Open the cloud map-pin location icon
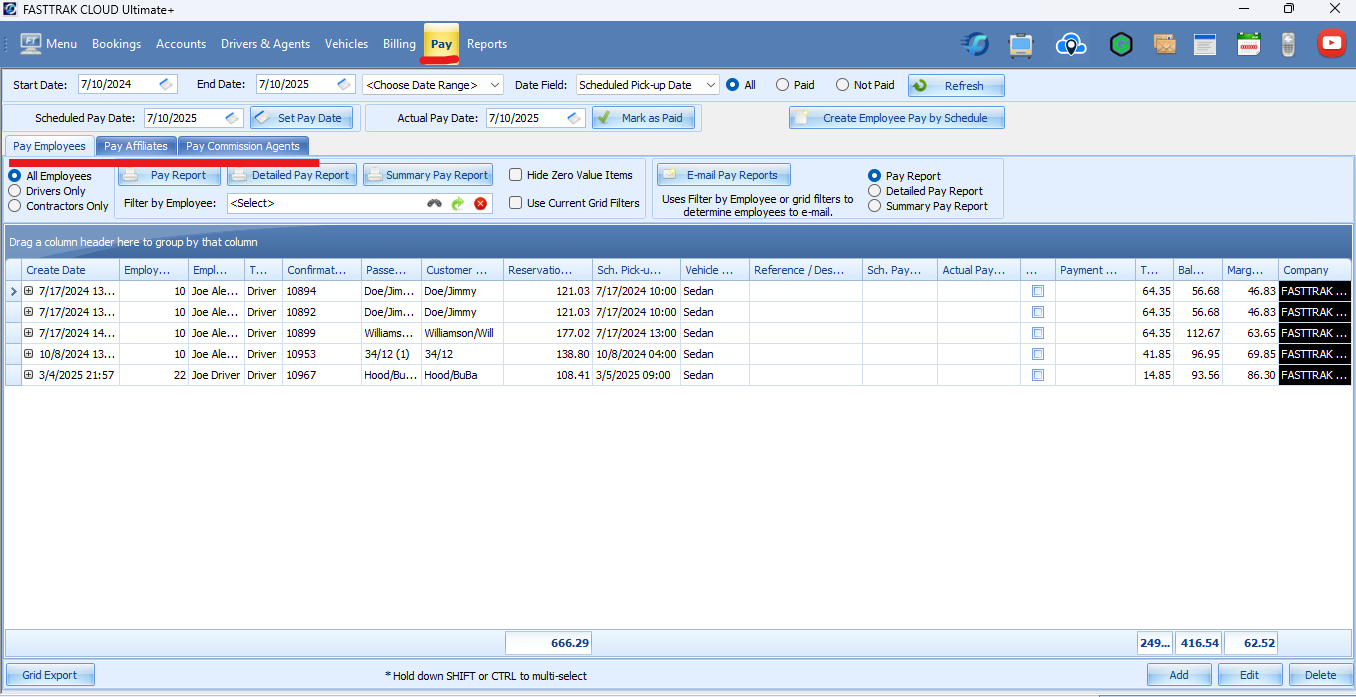This screenshot has width=1356, height=697. (x=1071, y=44)
